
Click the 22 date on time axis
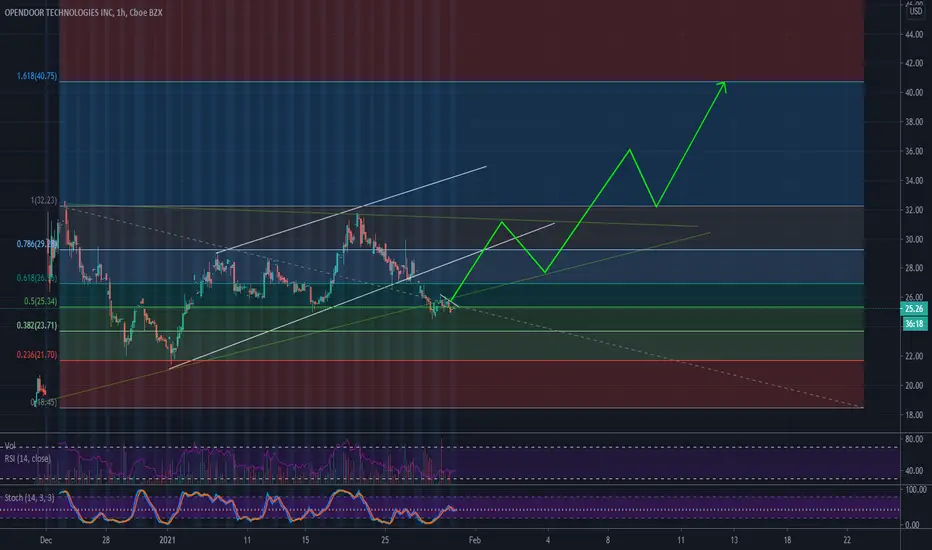tap(847, 540)
